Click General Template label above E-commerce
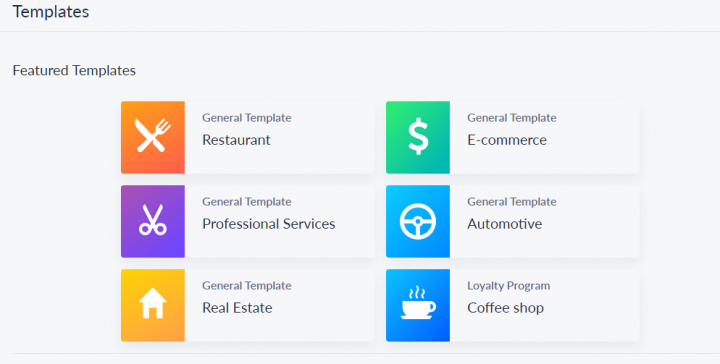Image resolution: width=720 pixels, height=364 pixels. [x=512, y=118]
